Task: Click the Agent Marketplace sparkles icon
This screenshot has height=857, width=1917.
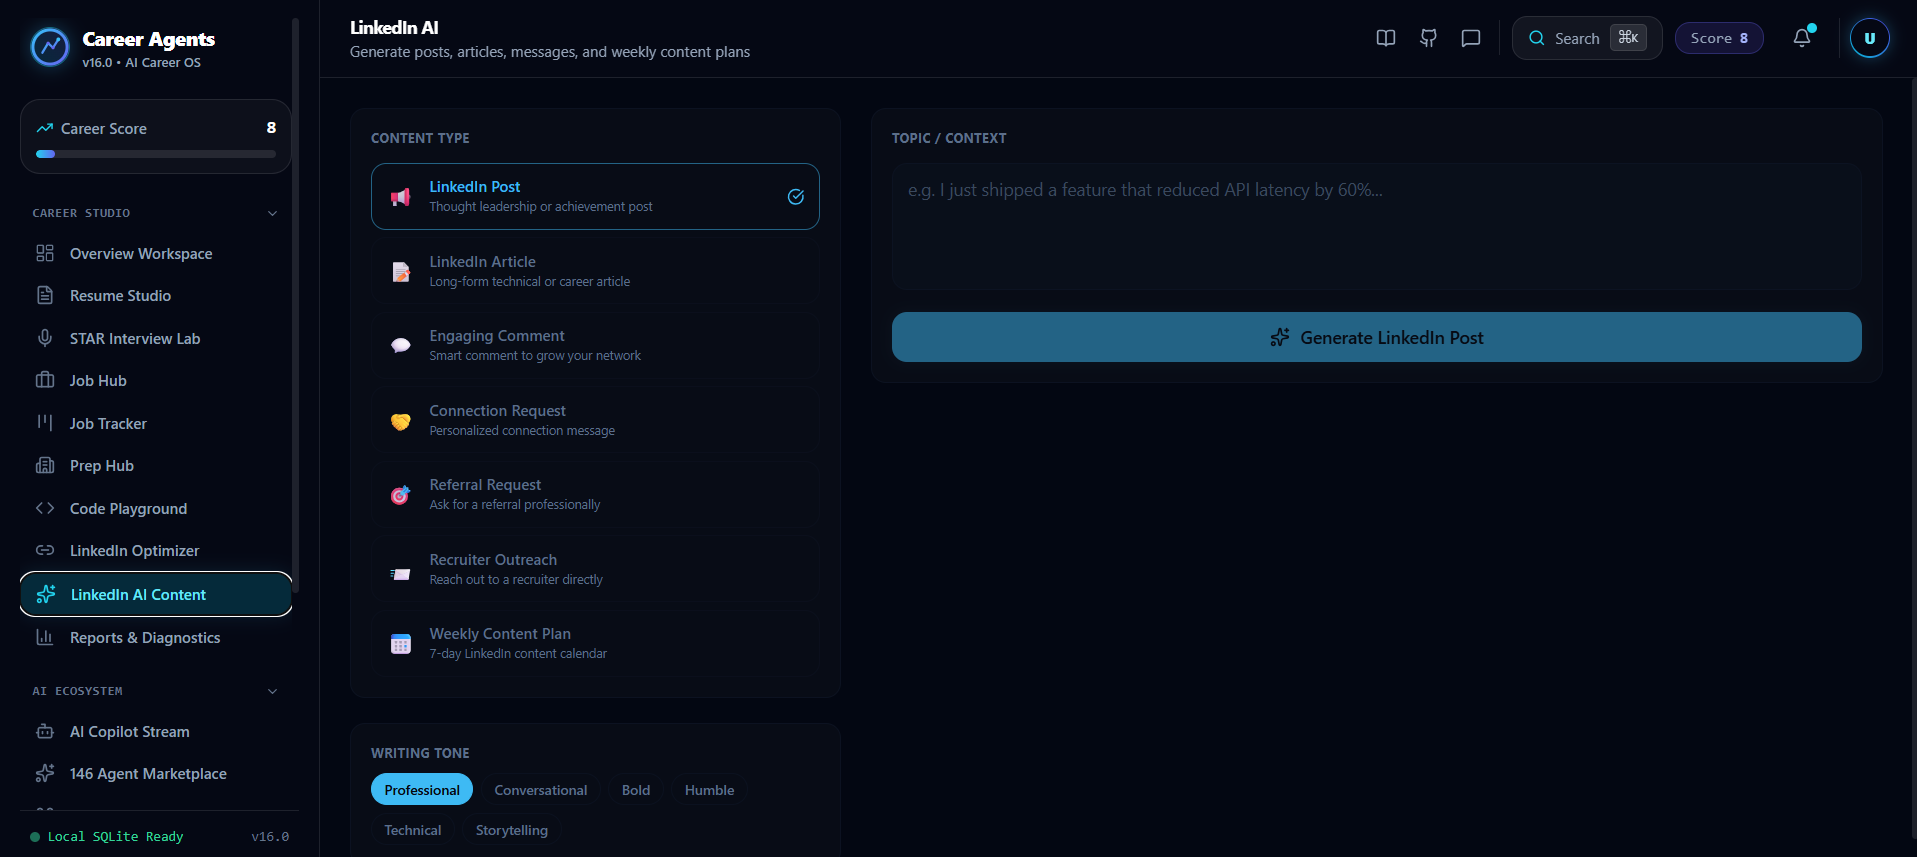Action: [x=45, y=773]
